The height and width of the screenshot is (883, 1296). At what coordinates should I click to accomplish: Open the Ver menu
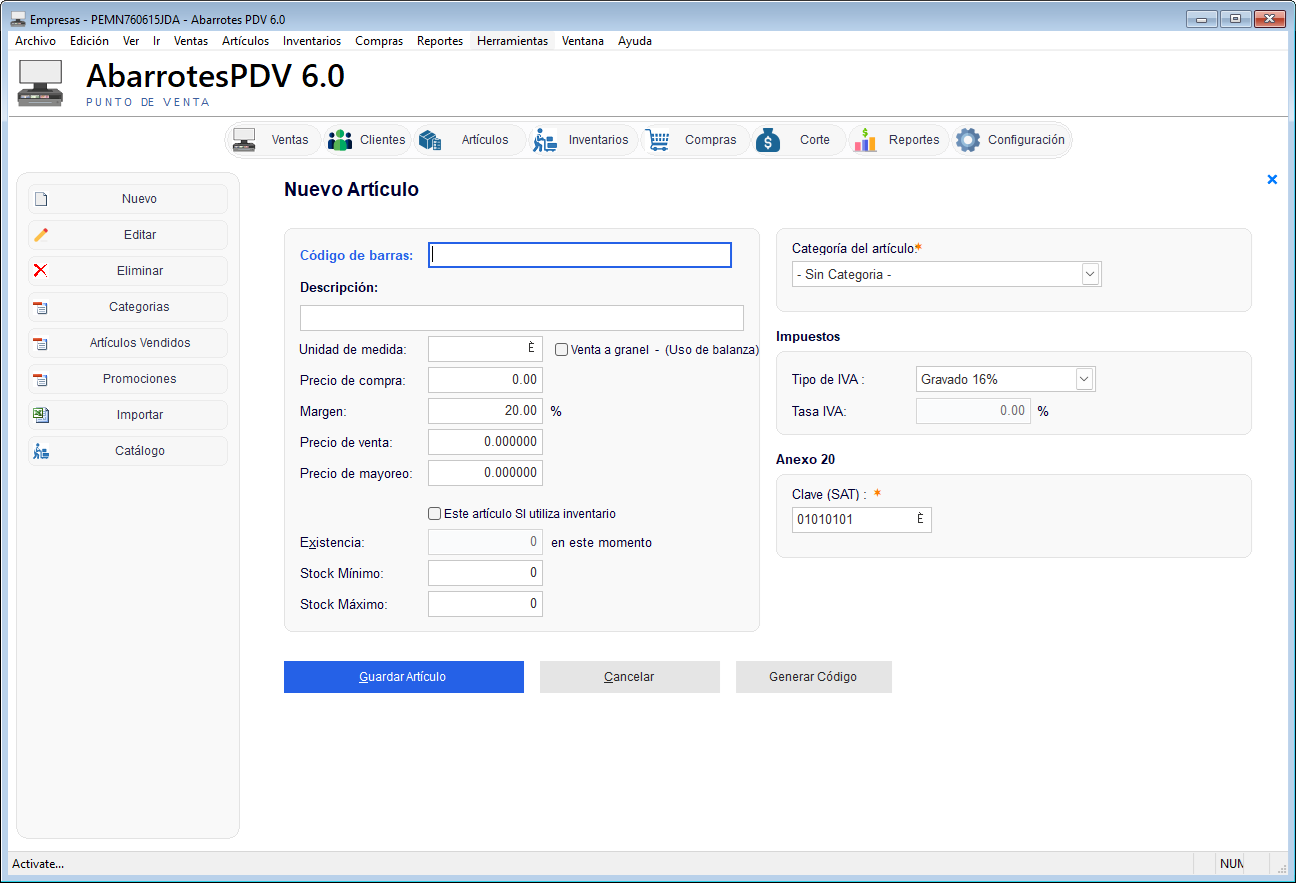[x=131, y=41]
